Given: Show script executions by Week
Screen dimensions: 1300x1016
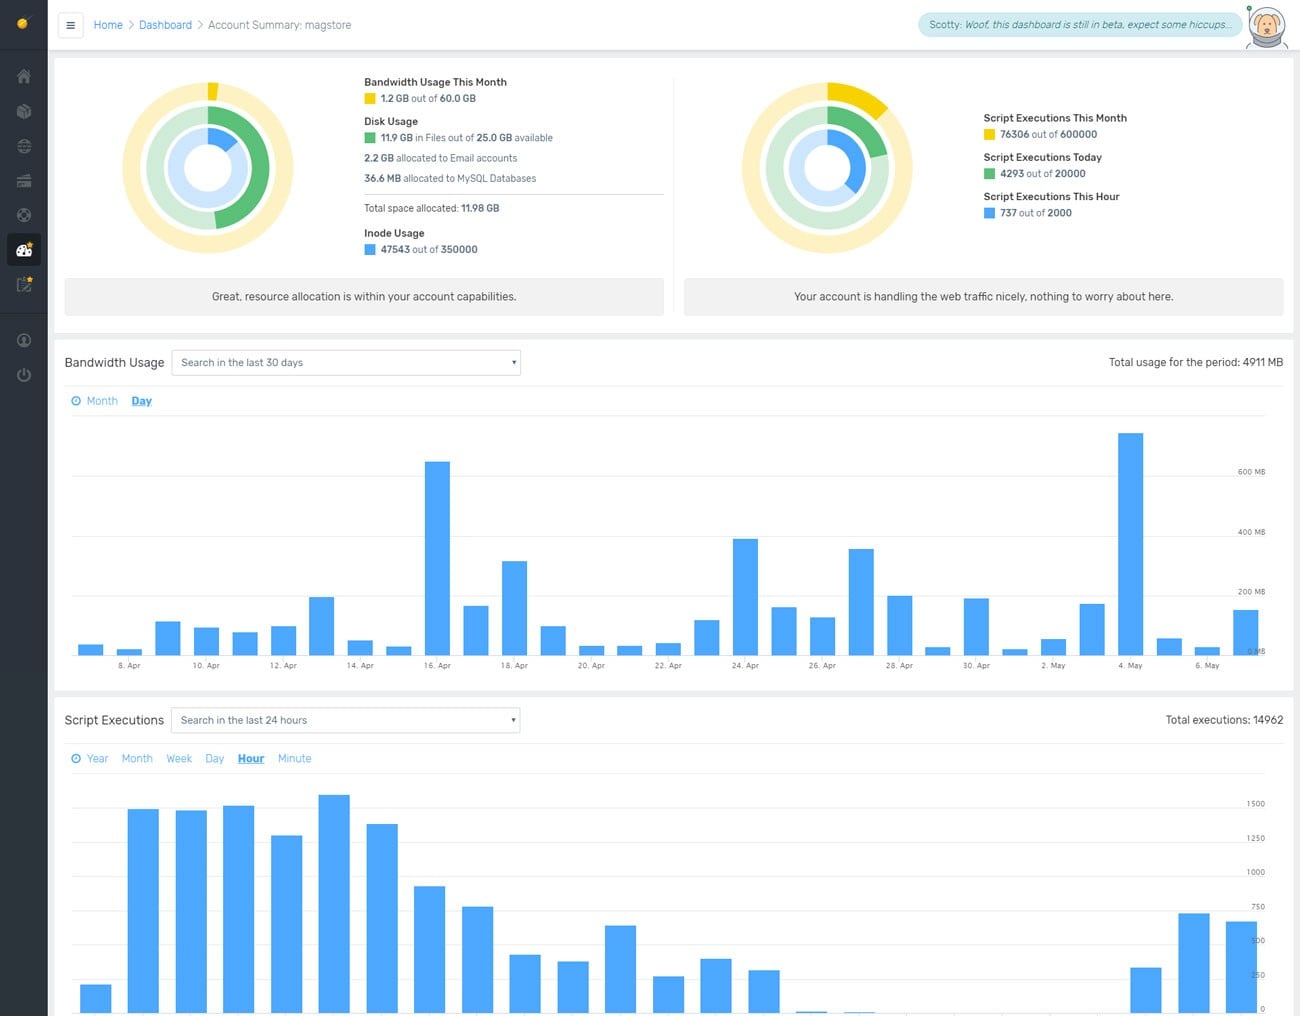Looking at the screenshot, I should pyautogui.click(x=179, y=759).
